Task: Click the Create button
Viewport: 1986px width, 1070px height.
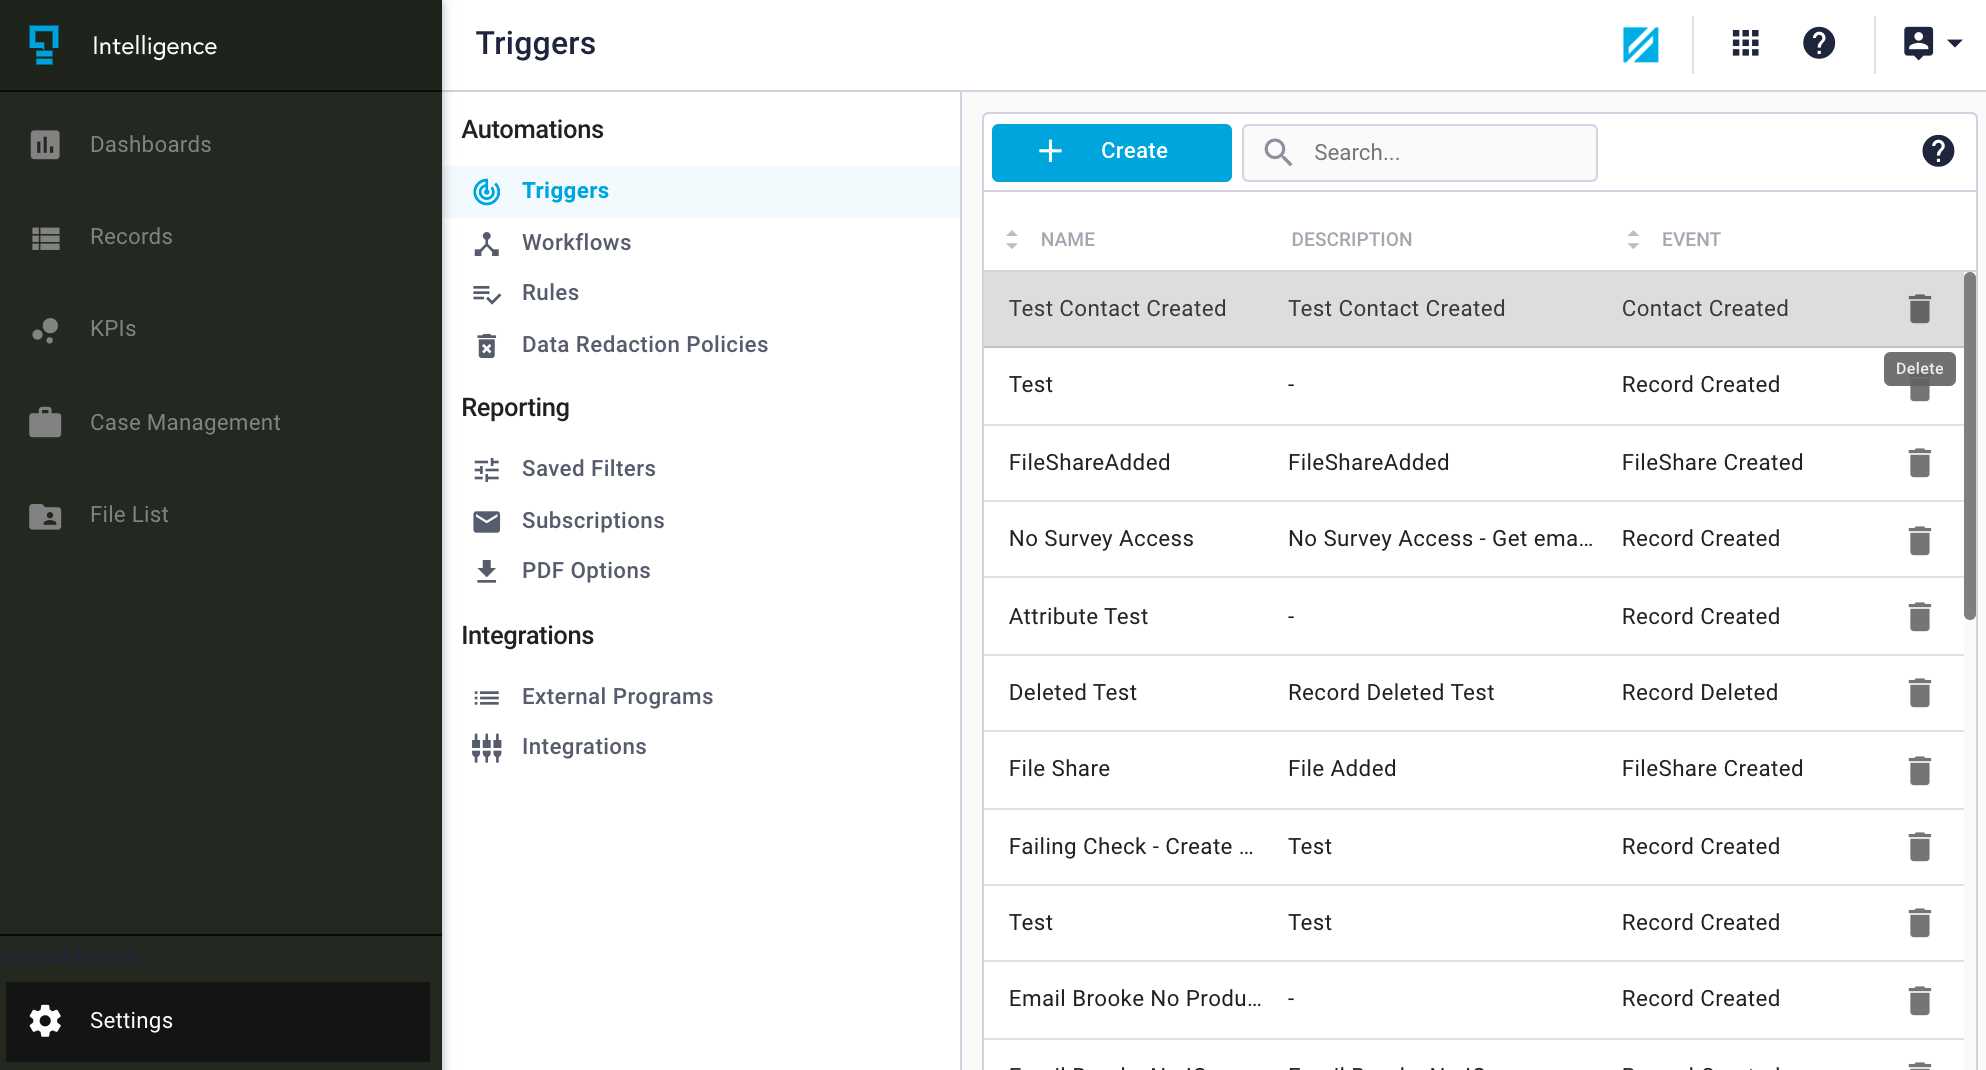Action: pos(1111,152)
